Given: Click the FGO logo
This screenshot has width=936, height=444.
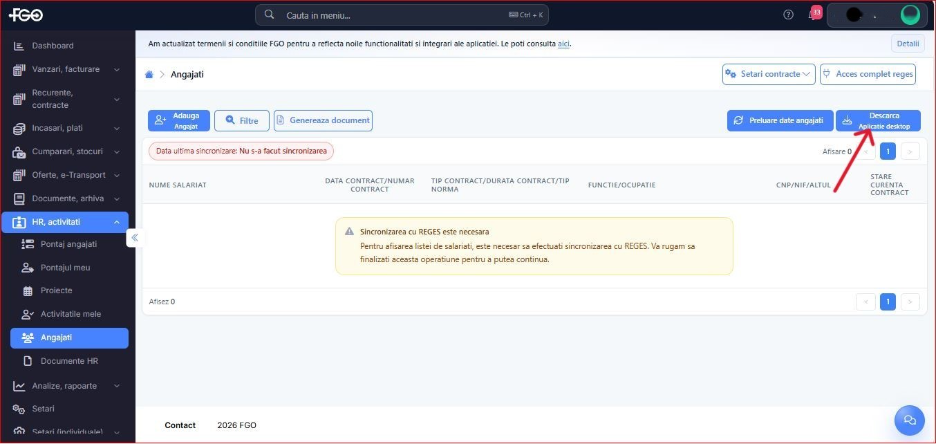Looking at the screenshot, I should tap(26, 16).
